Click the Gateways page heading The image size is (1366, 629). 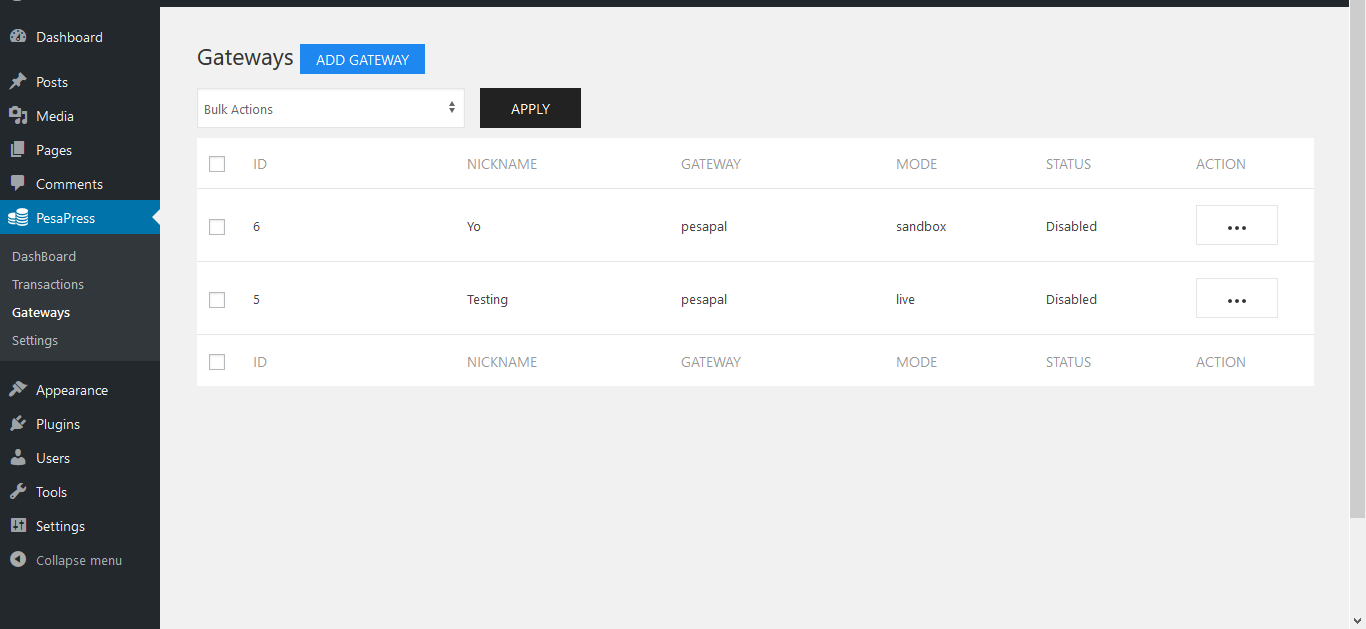[x=245, y=57]
